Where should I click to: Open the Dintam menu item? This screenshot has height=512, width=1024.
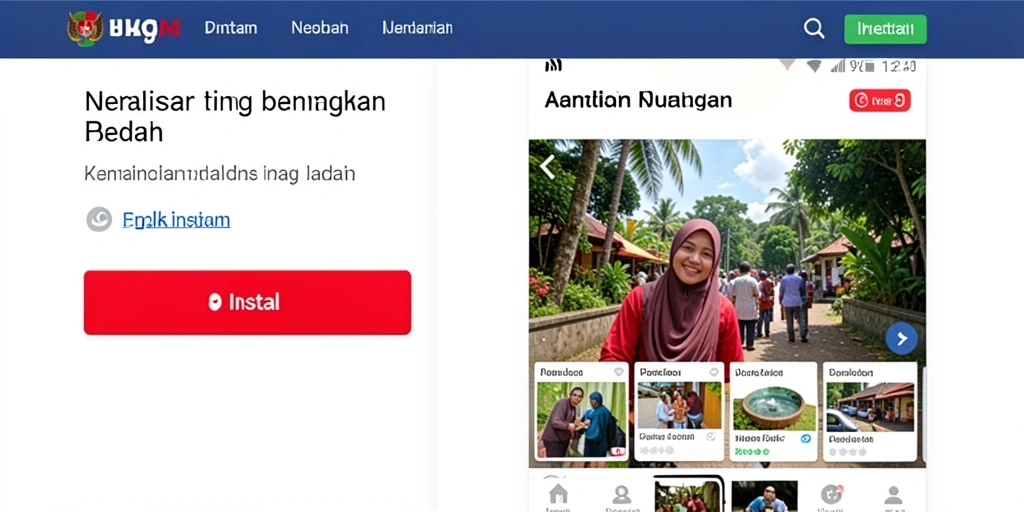(x=231, y=28)
